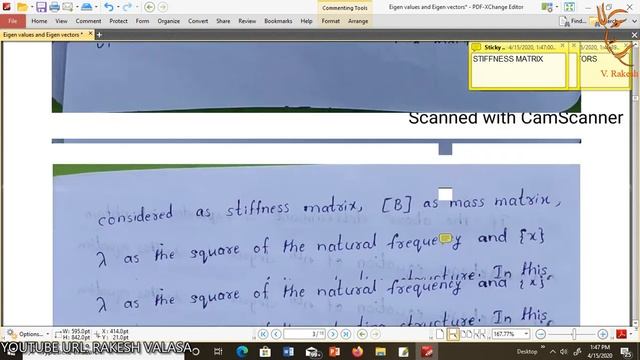Click the Redo arrow icon
Viewport: 640px width, 360px height.
click(127, 7)
